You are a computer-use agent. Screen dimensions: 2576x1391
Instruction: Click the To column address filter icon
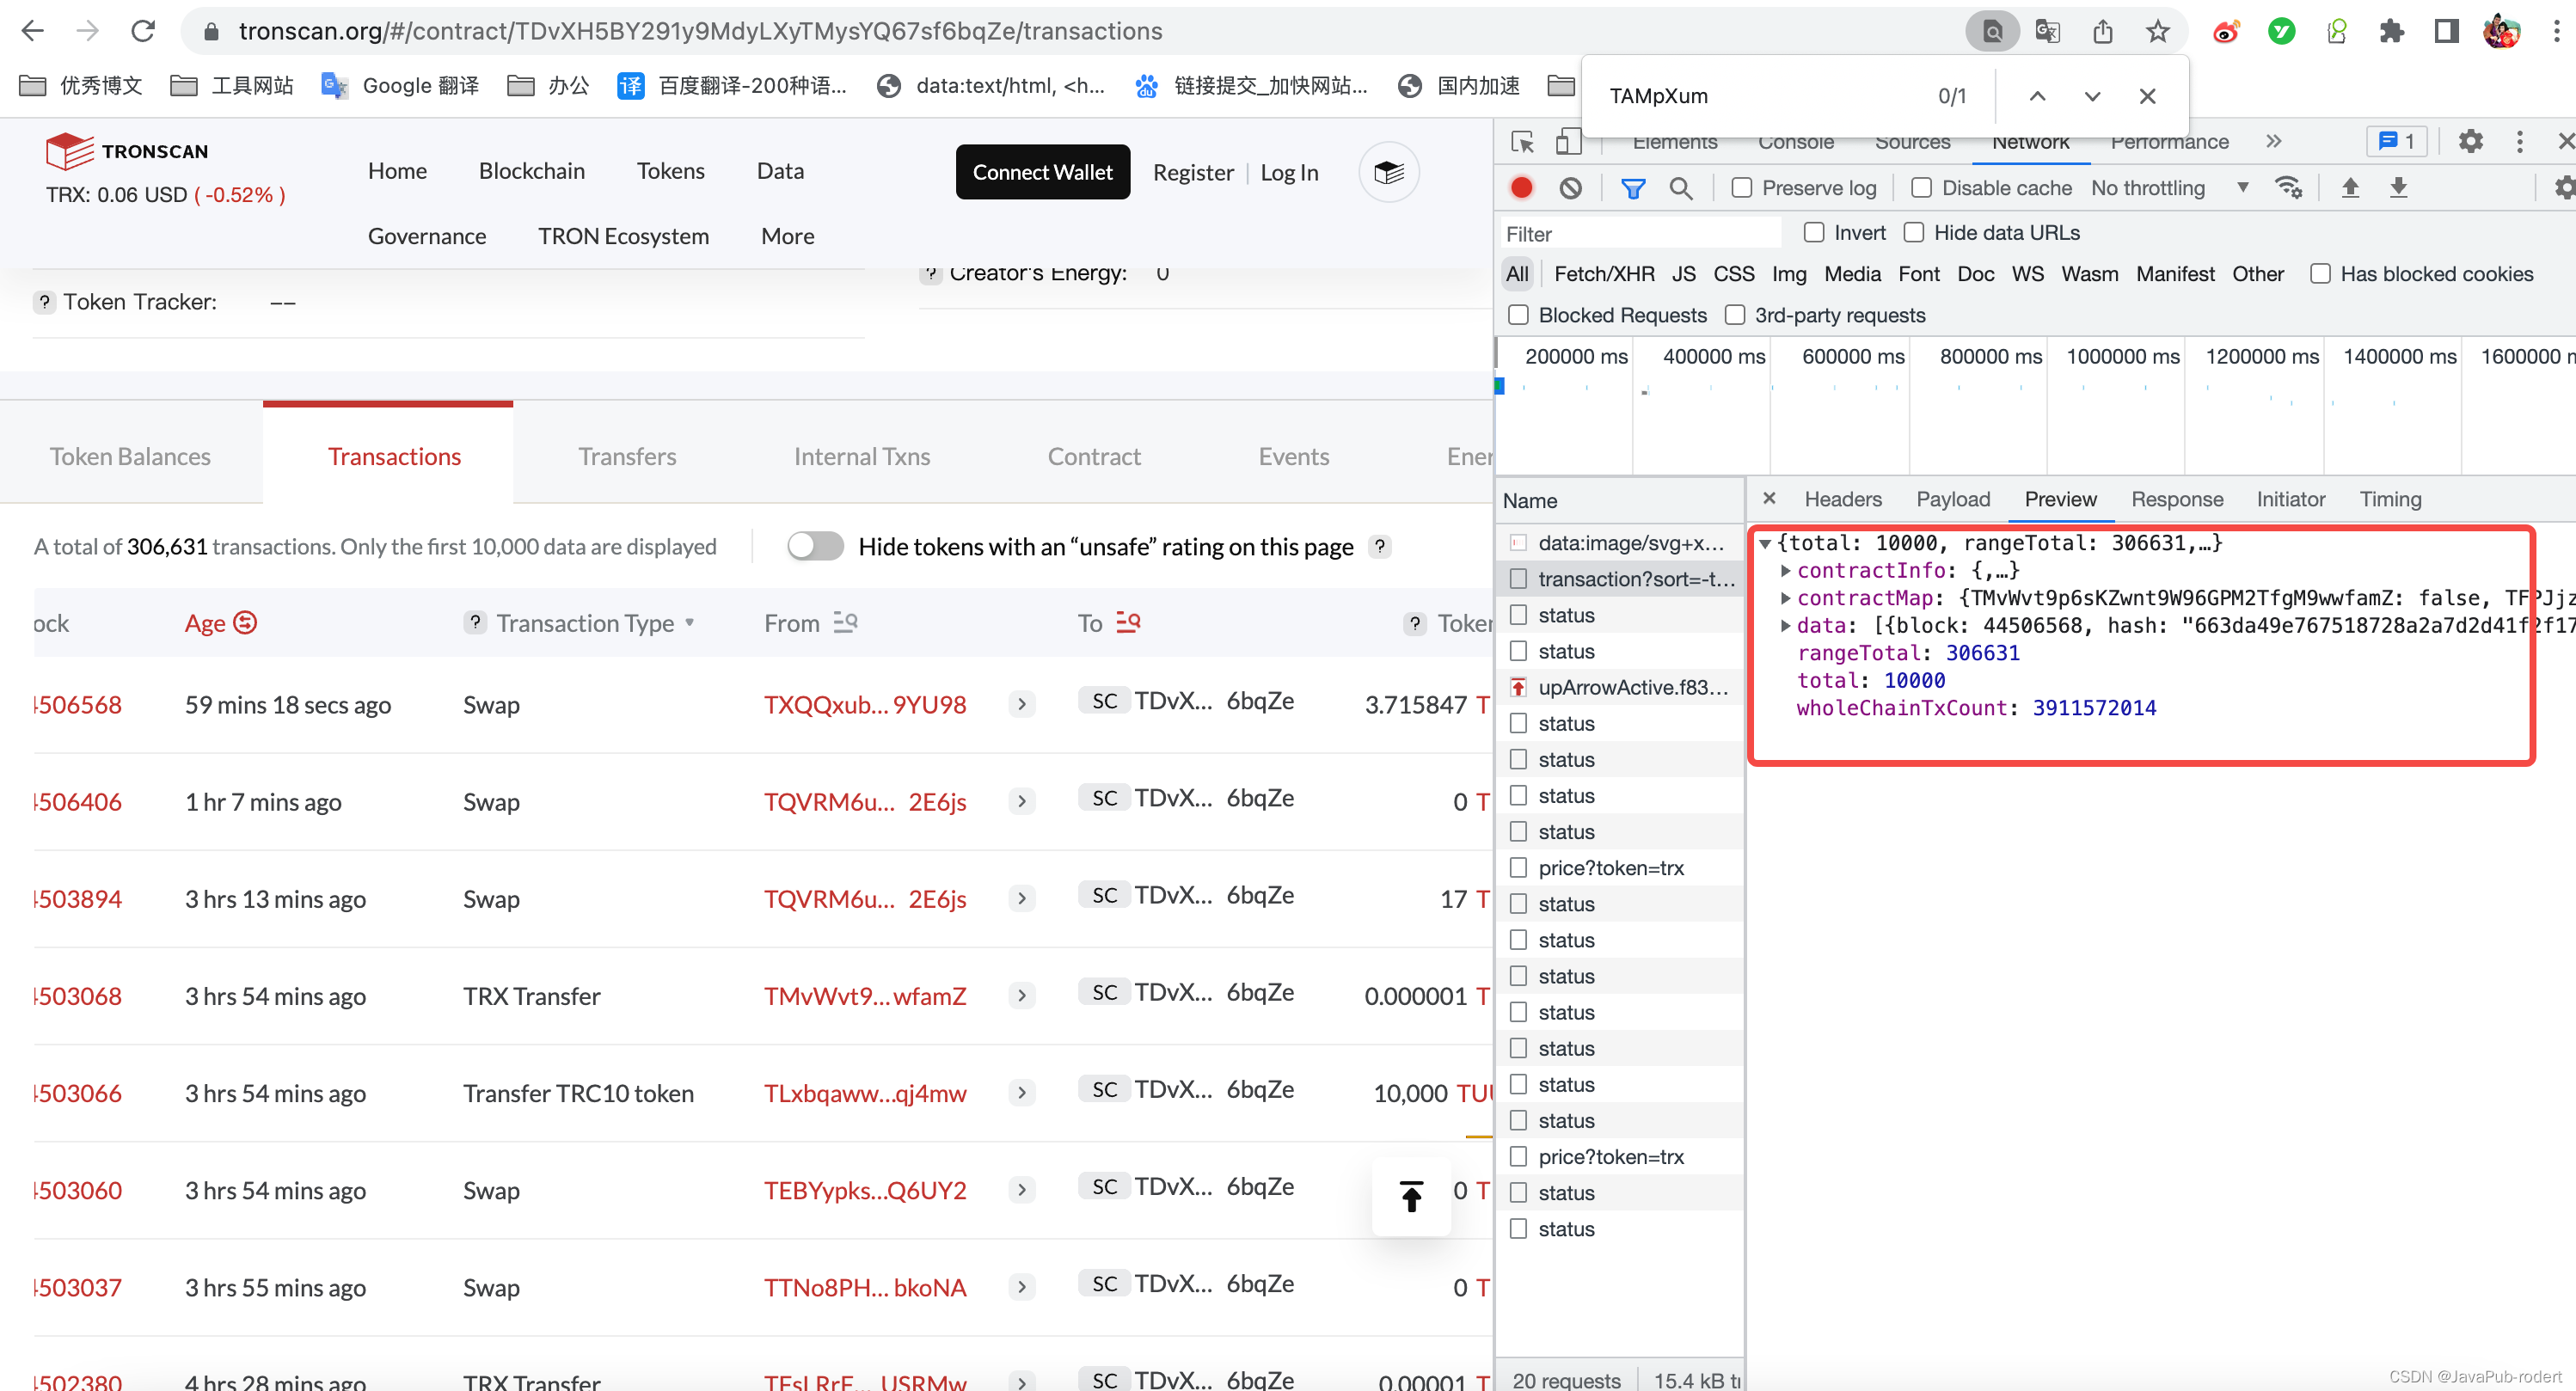point(1128,622)
